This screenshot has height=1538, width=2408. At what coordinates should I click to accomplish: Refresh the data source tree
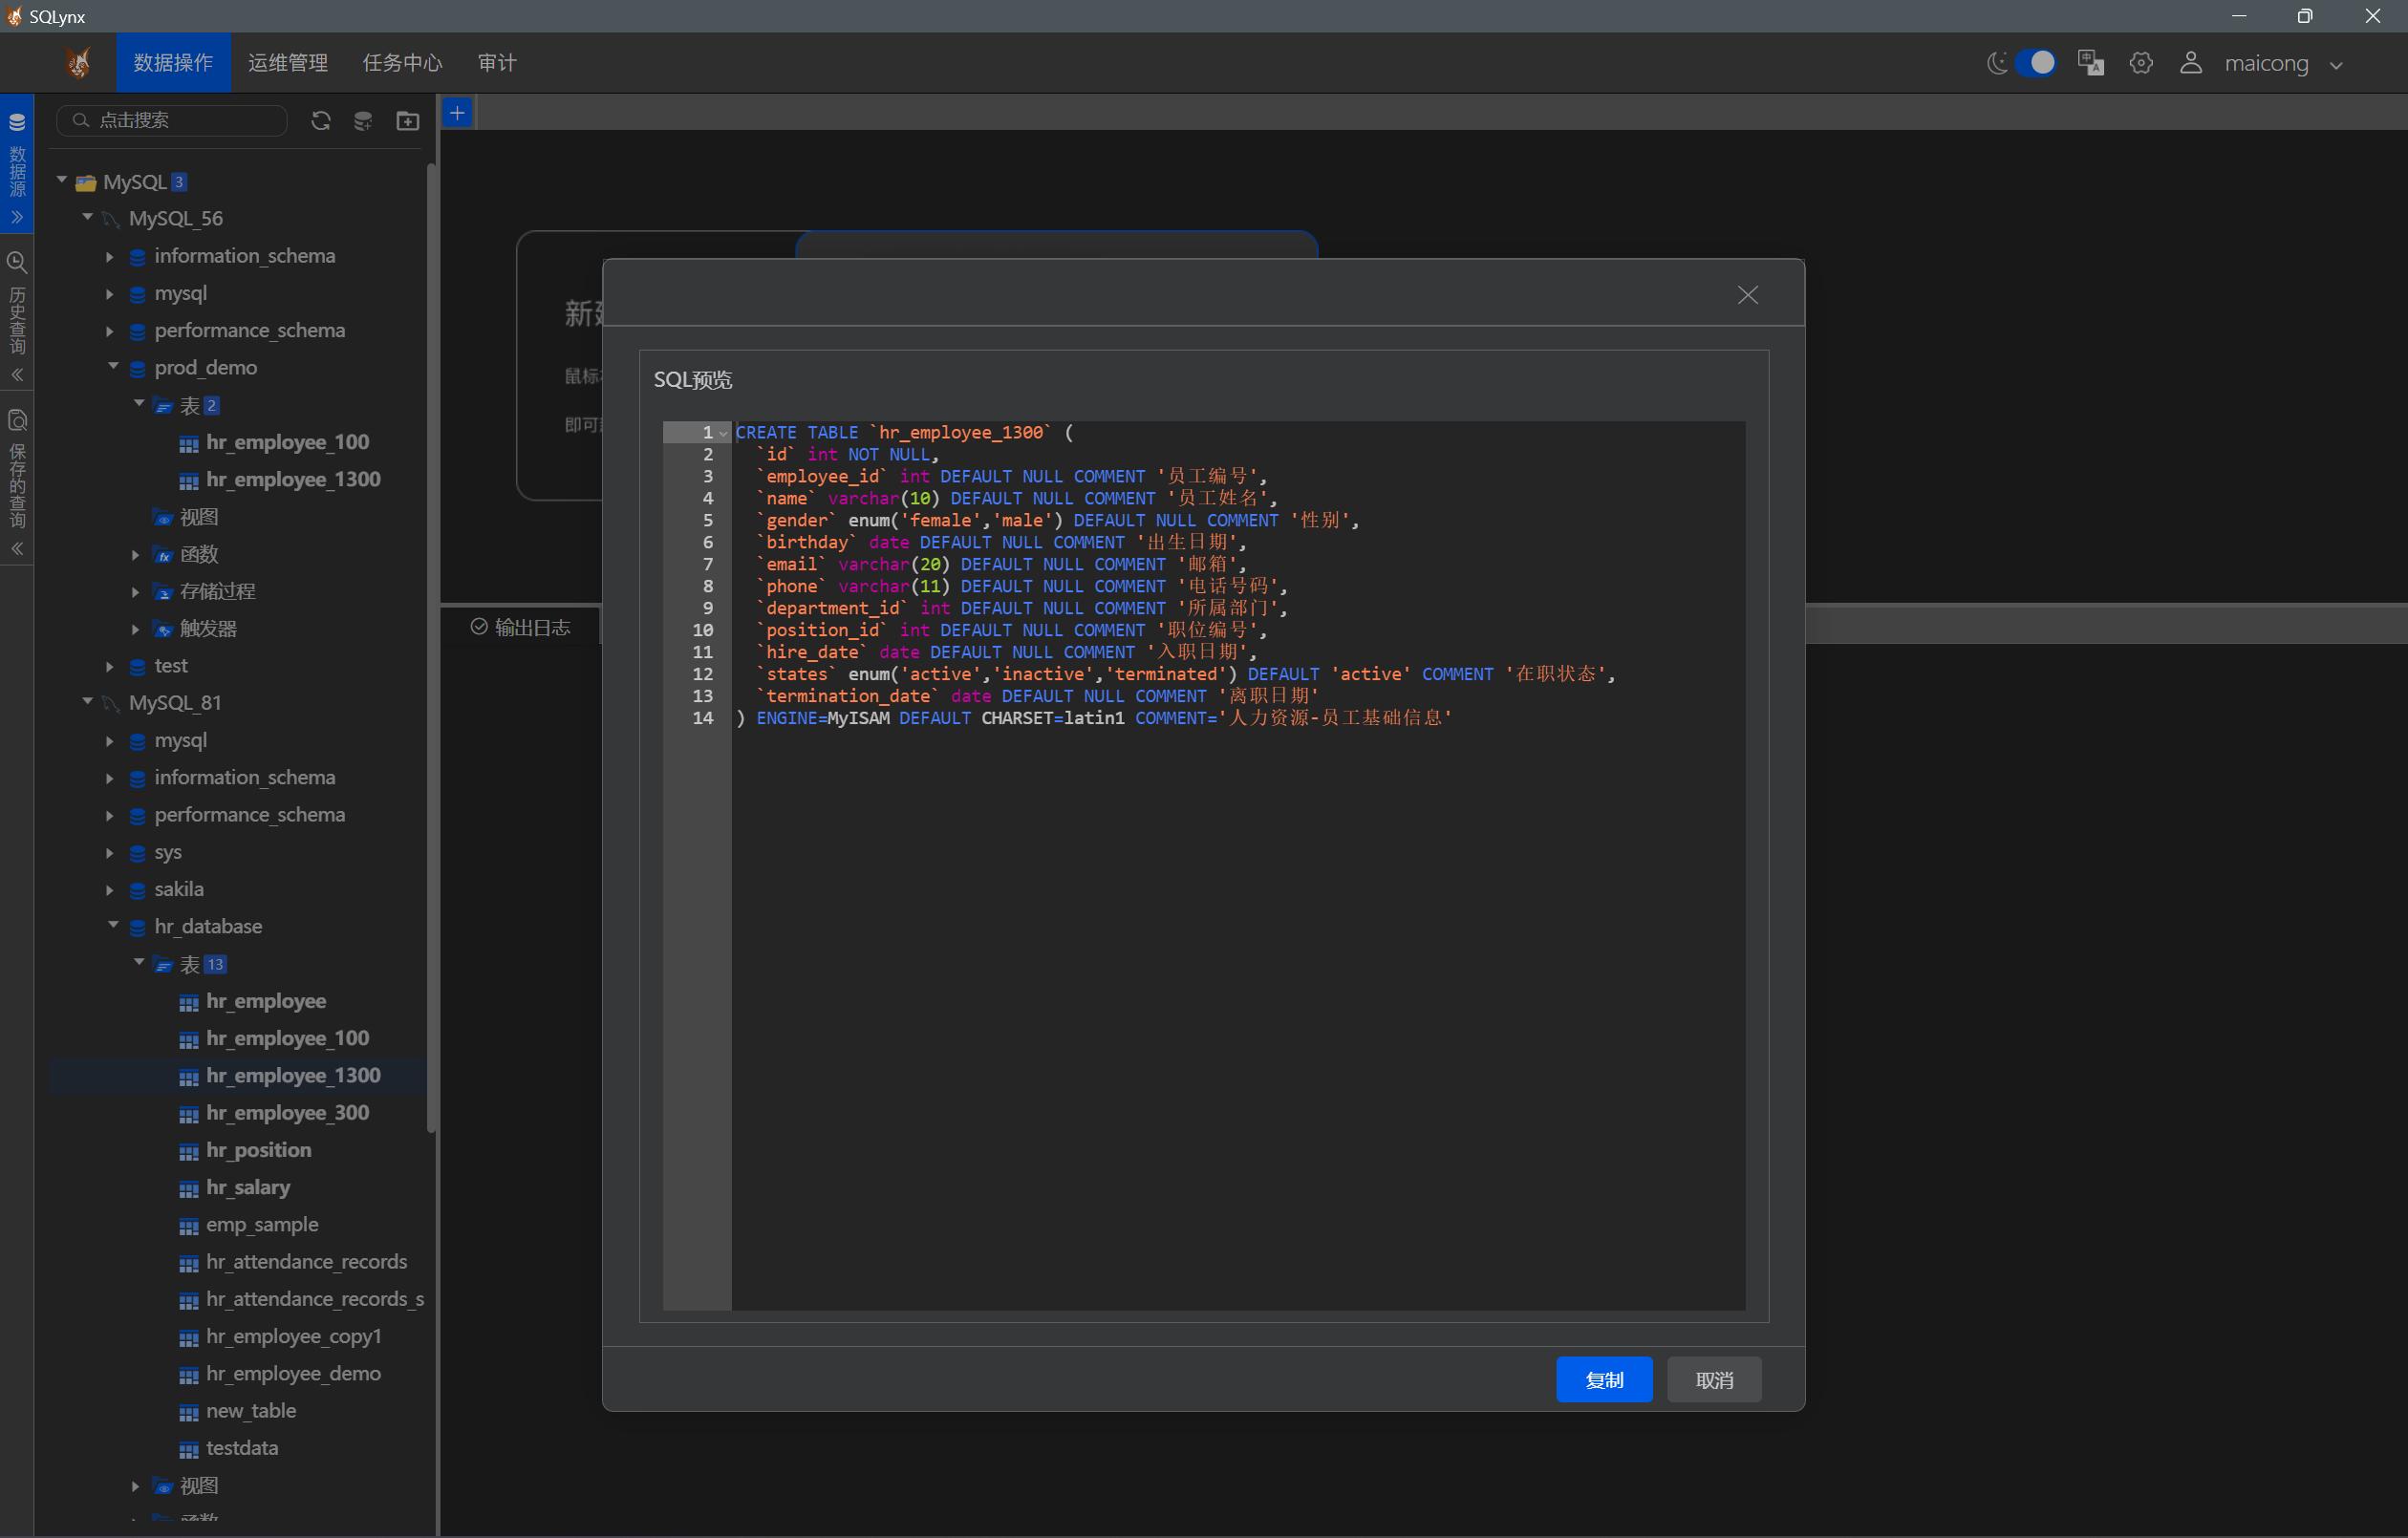pos(320,121)
